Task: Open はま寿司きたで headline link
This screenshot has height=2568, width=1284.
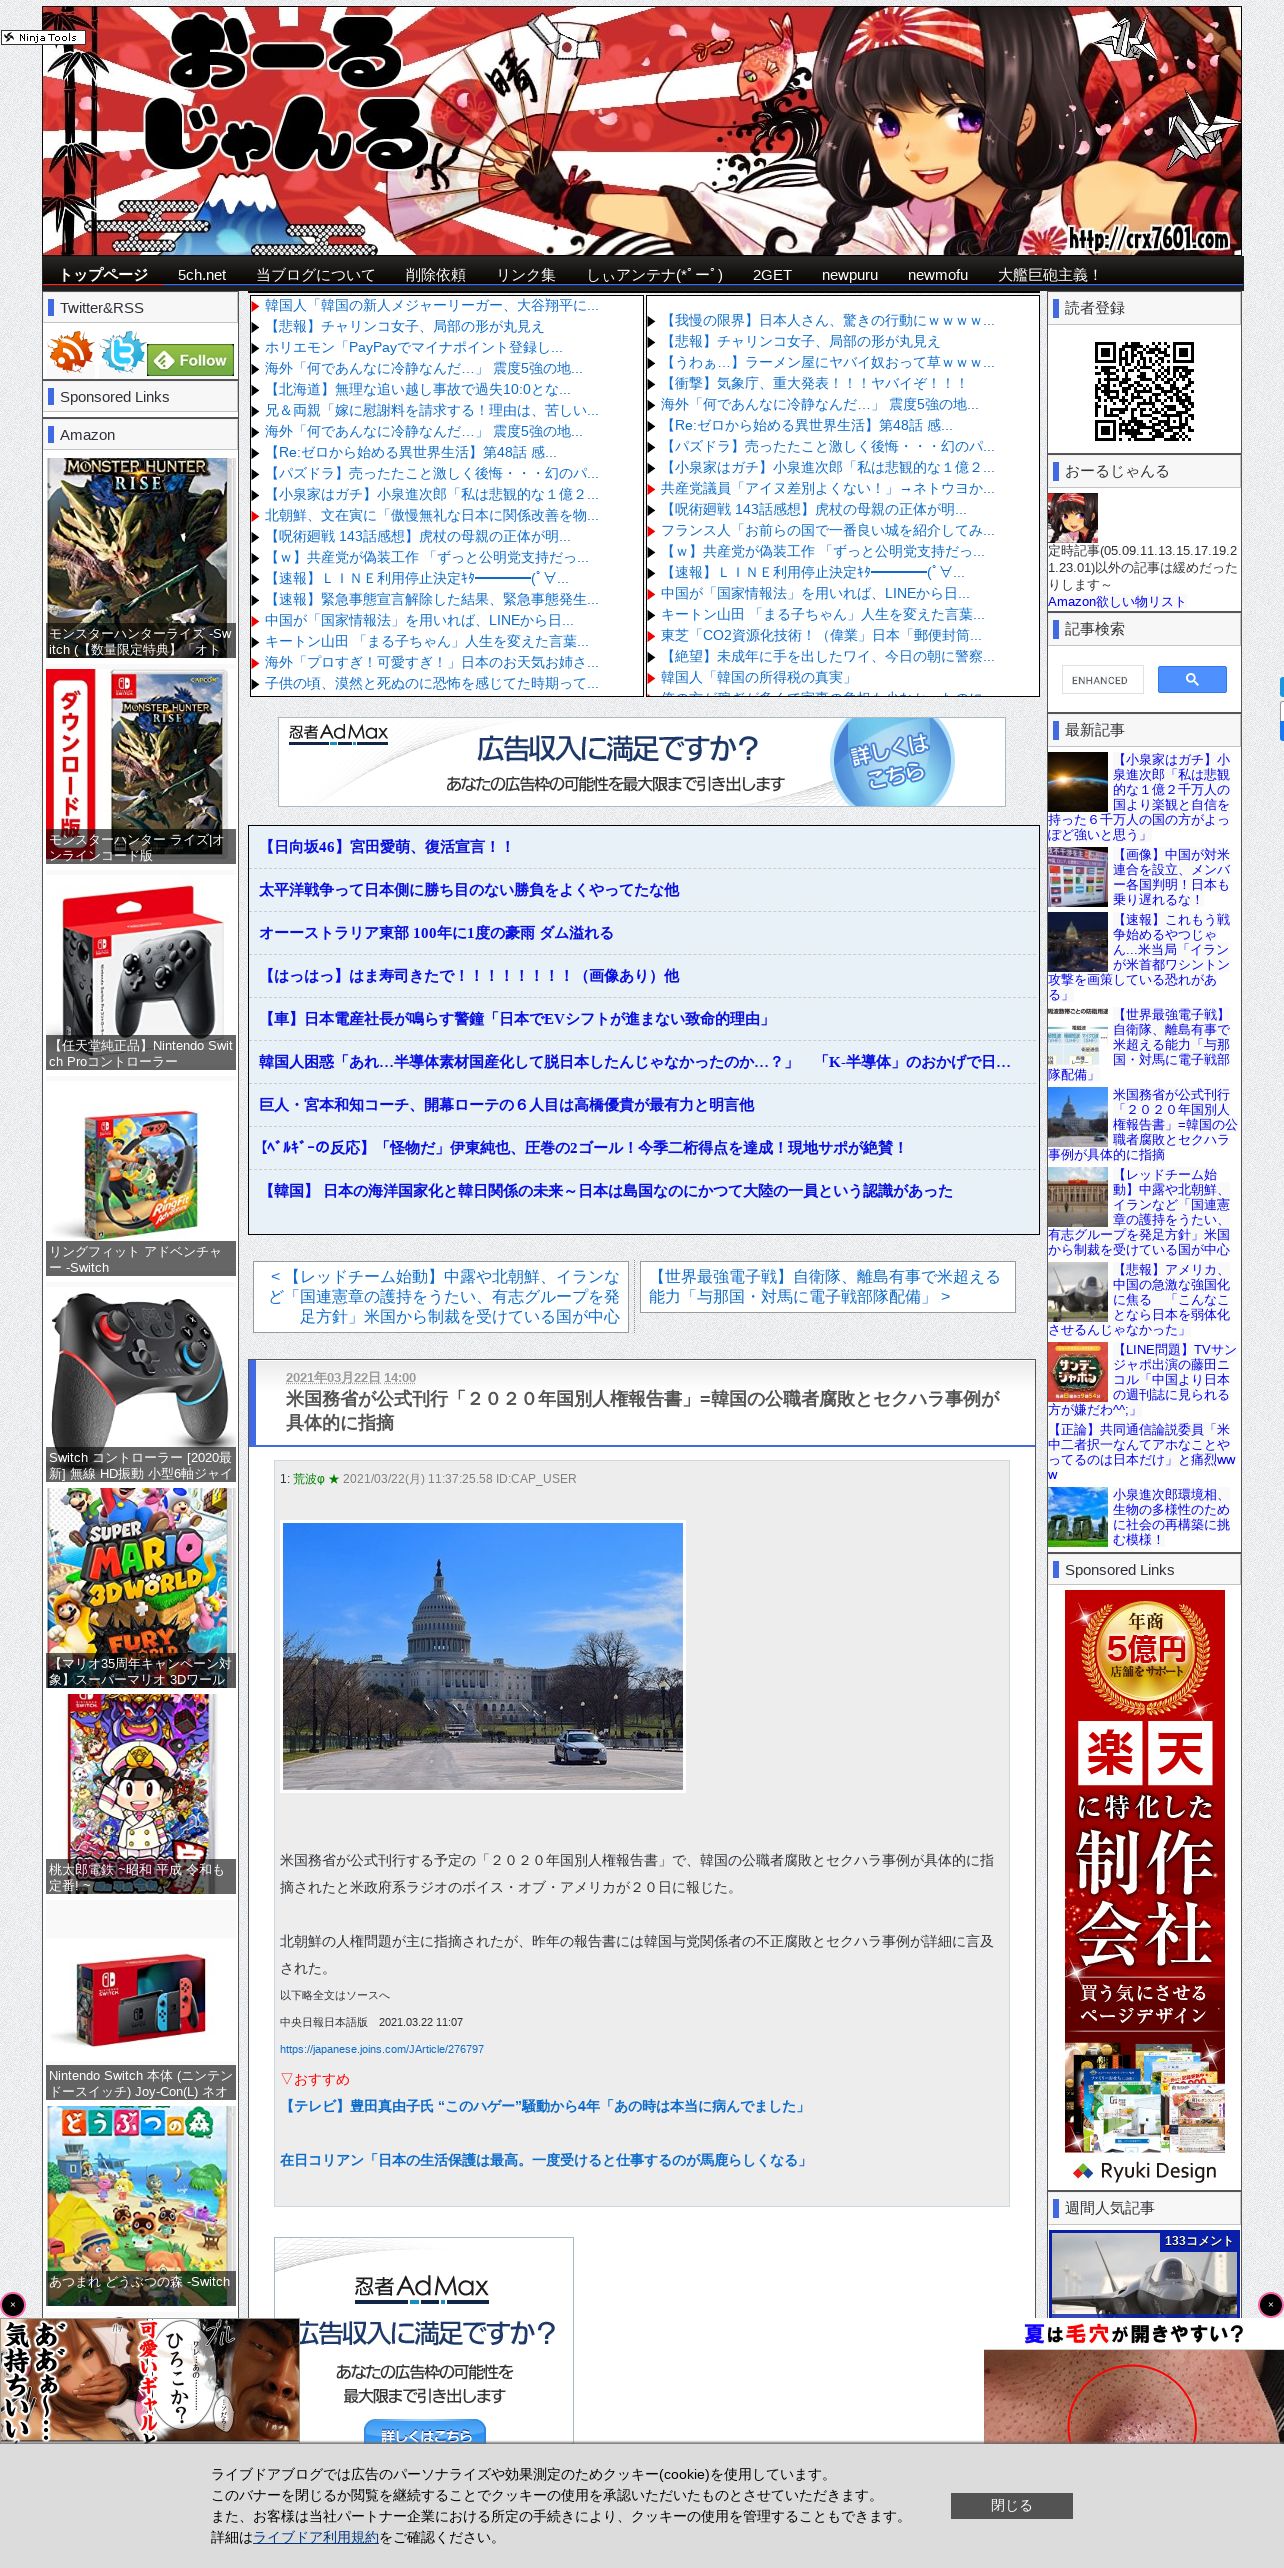Action: pos(469,976)
